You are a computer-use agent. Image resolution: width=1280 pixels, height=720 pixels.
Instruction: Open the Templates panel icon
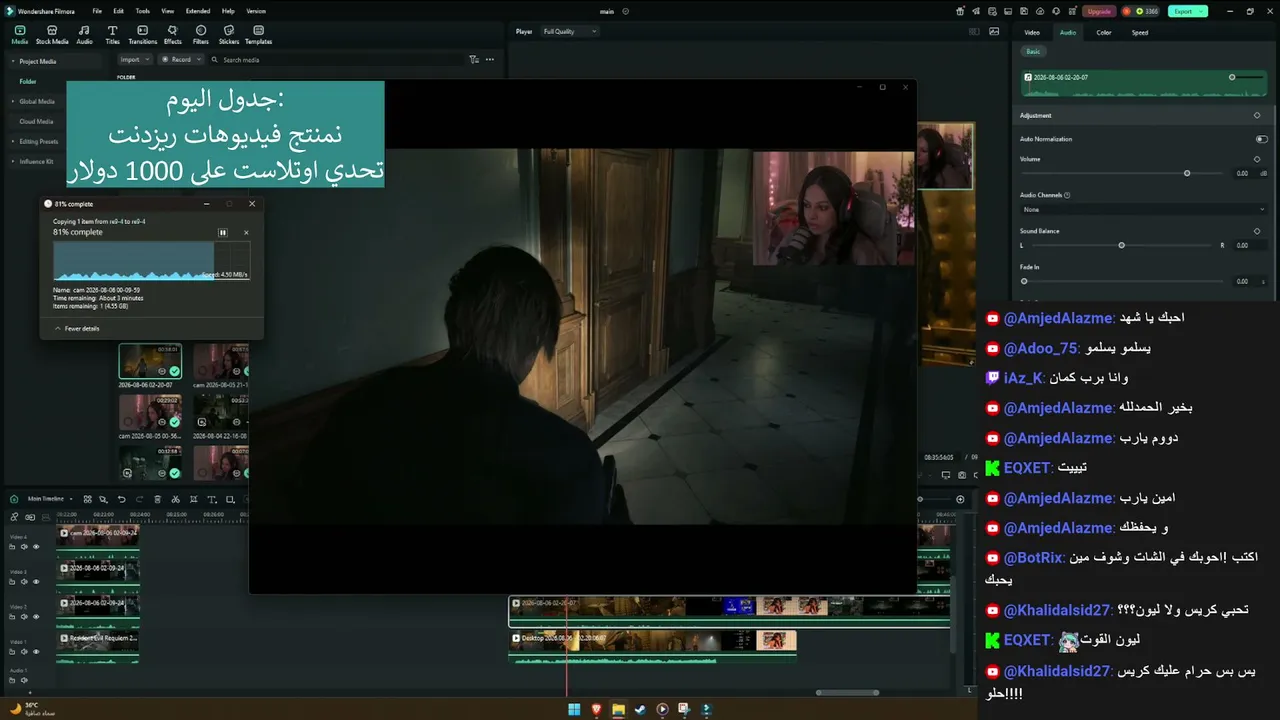point(258,35)
